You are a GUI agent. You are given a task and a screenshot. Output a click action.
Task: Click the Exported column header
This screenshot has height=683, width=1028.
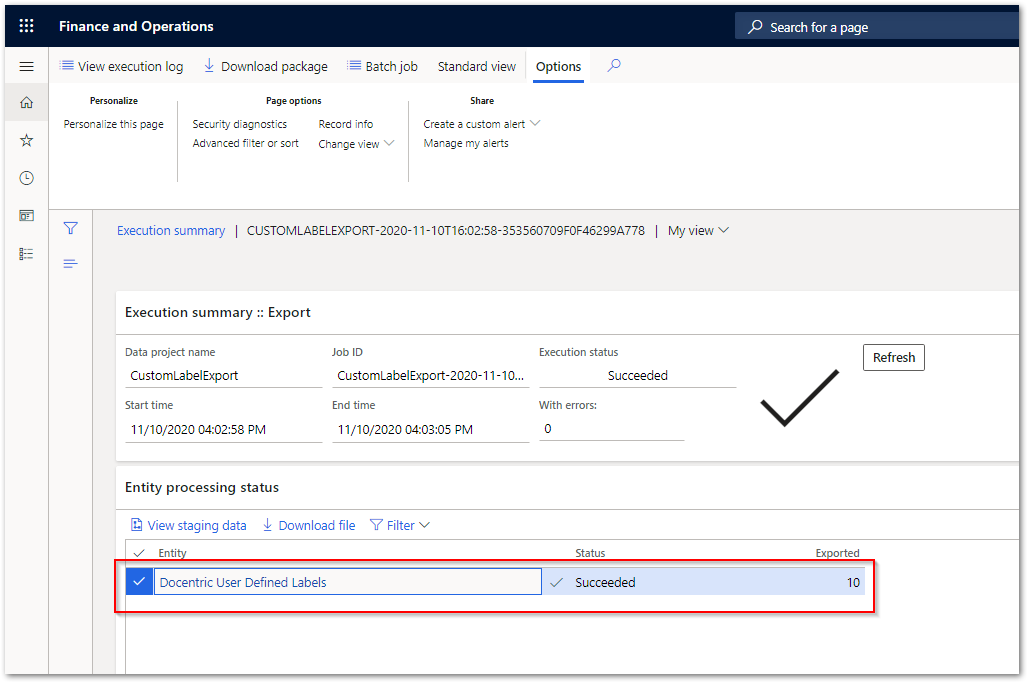[837, 553]
